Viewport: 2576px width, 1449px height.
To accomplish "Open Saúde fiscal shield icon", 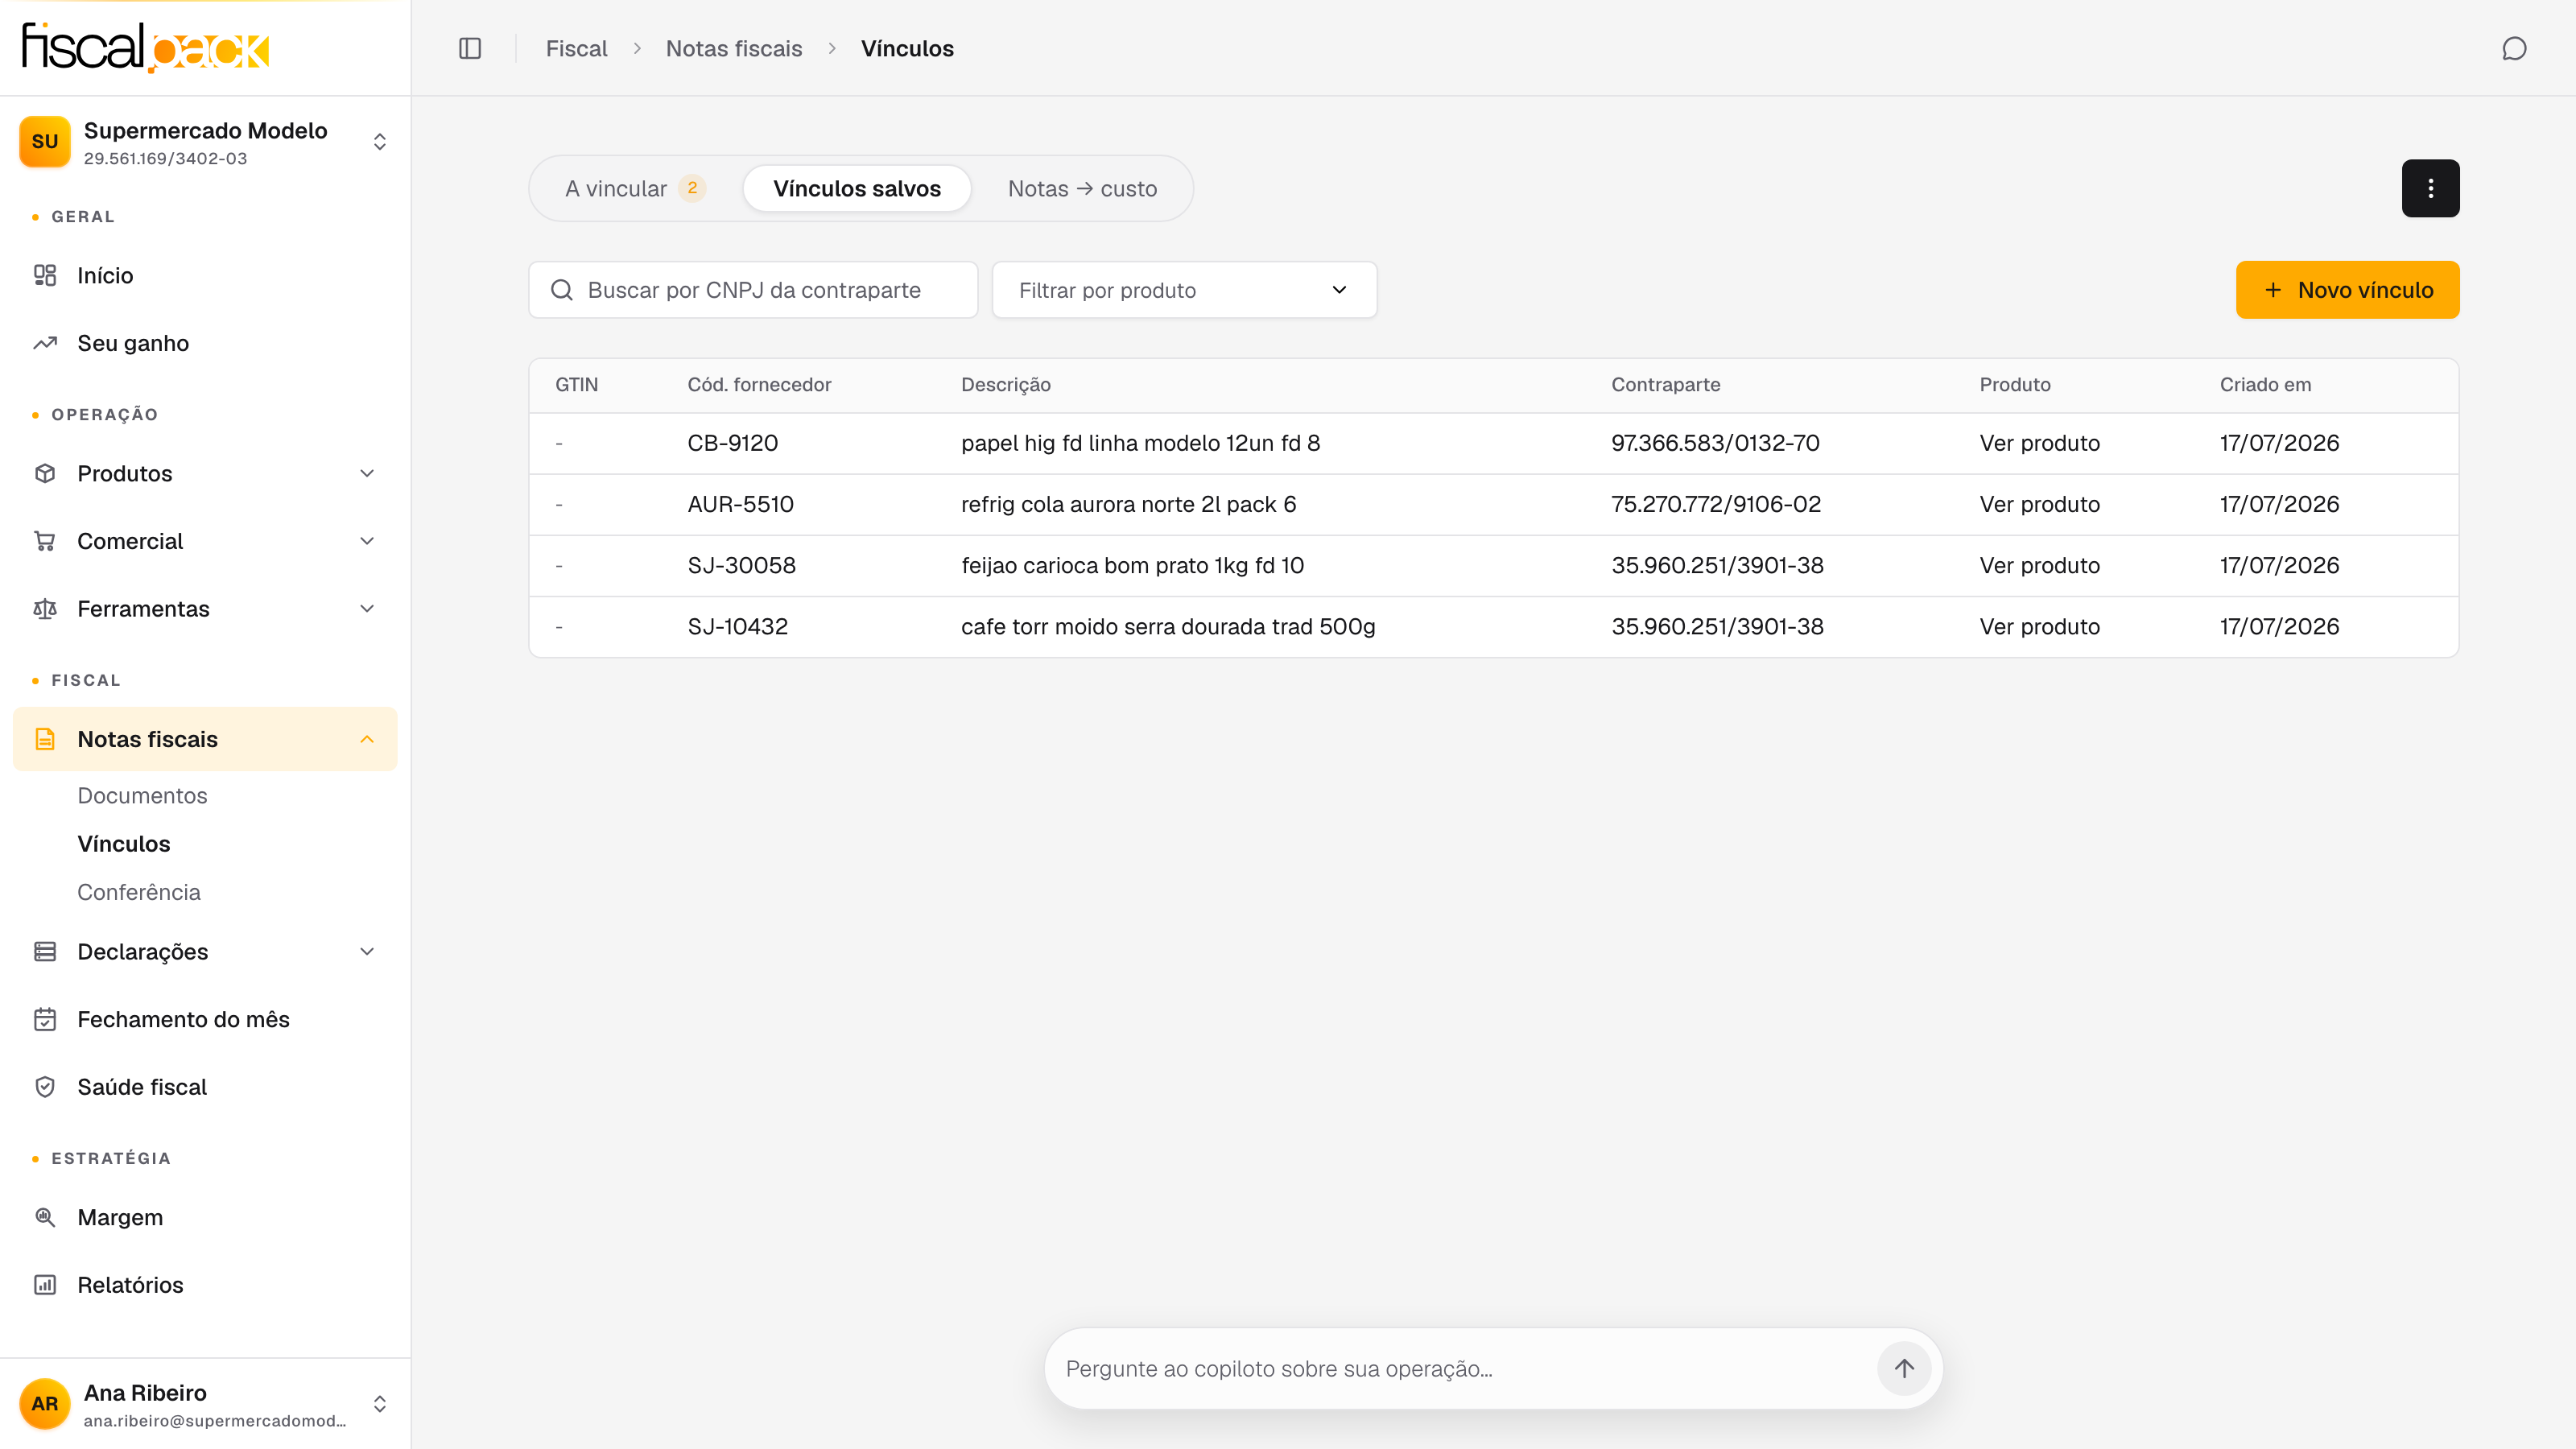I will [45, 1087].
